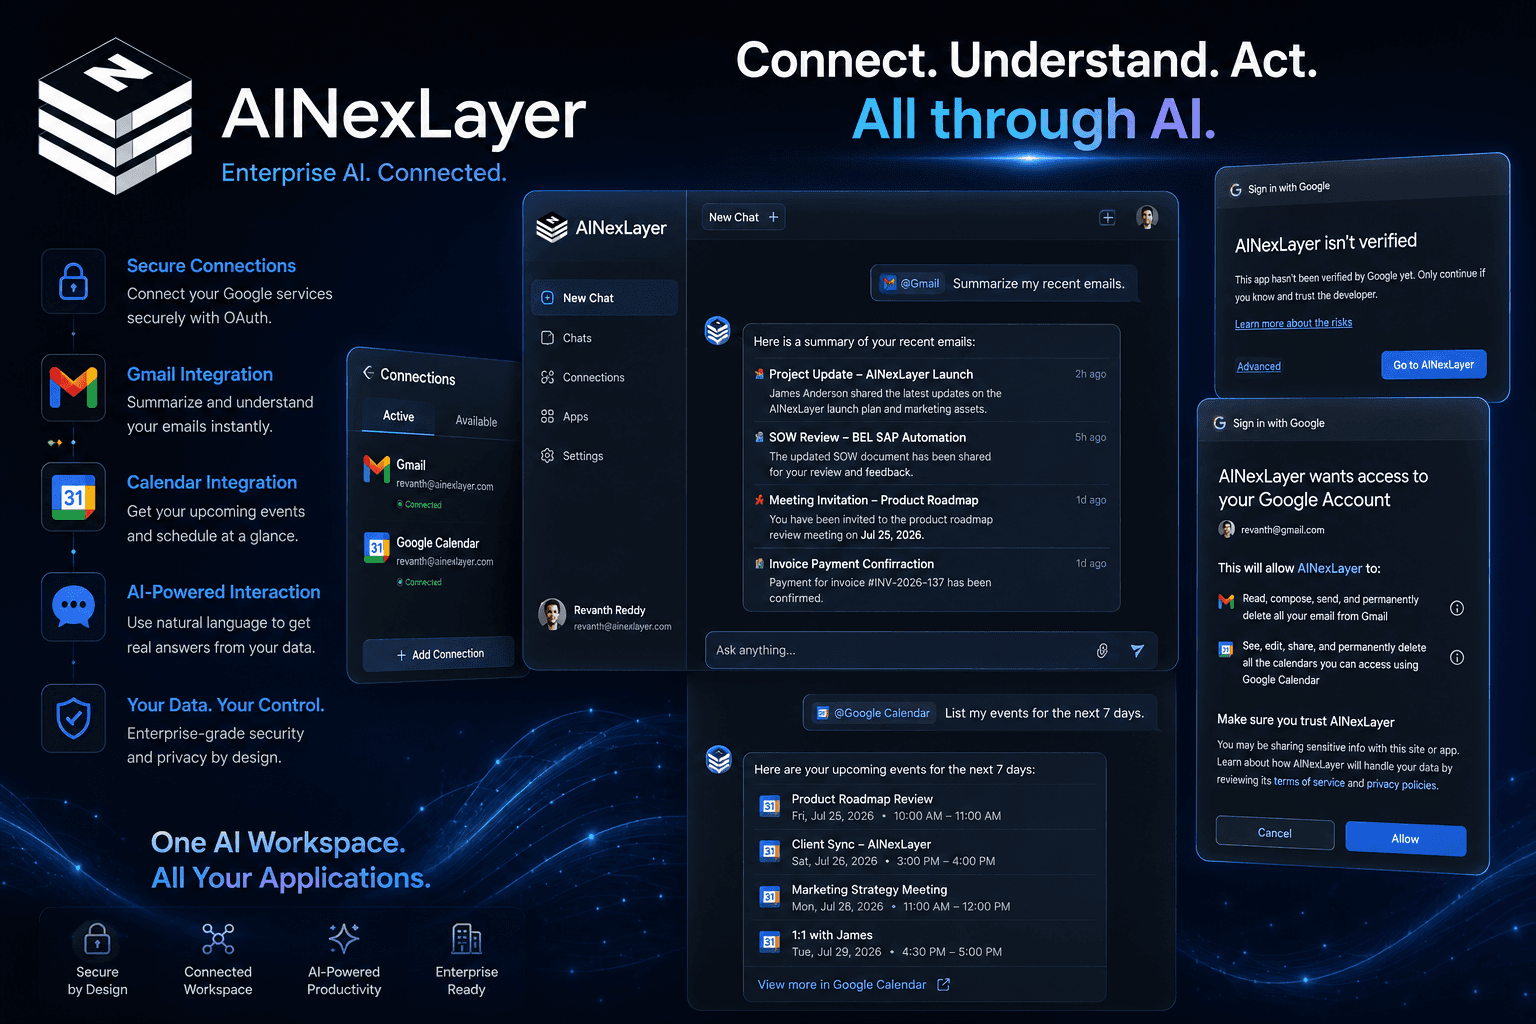The image size is (1536, 1024).
Task: Click the Advanced link in the unverified dialog
Action: click(1259, 366)
